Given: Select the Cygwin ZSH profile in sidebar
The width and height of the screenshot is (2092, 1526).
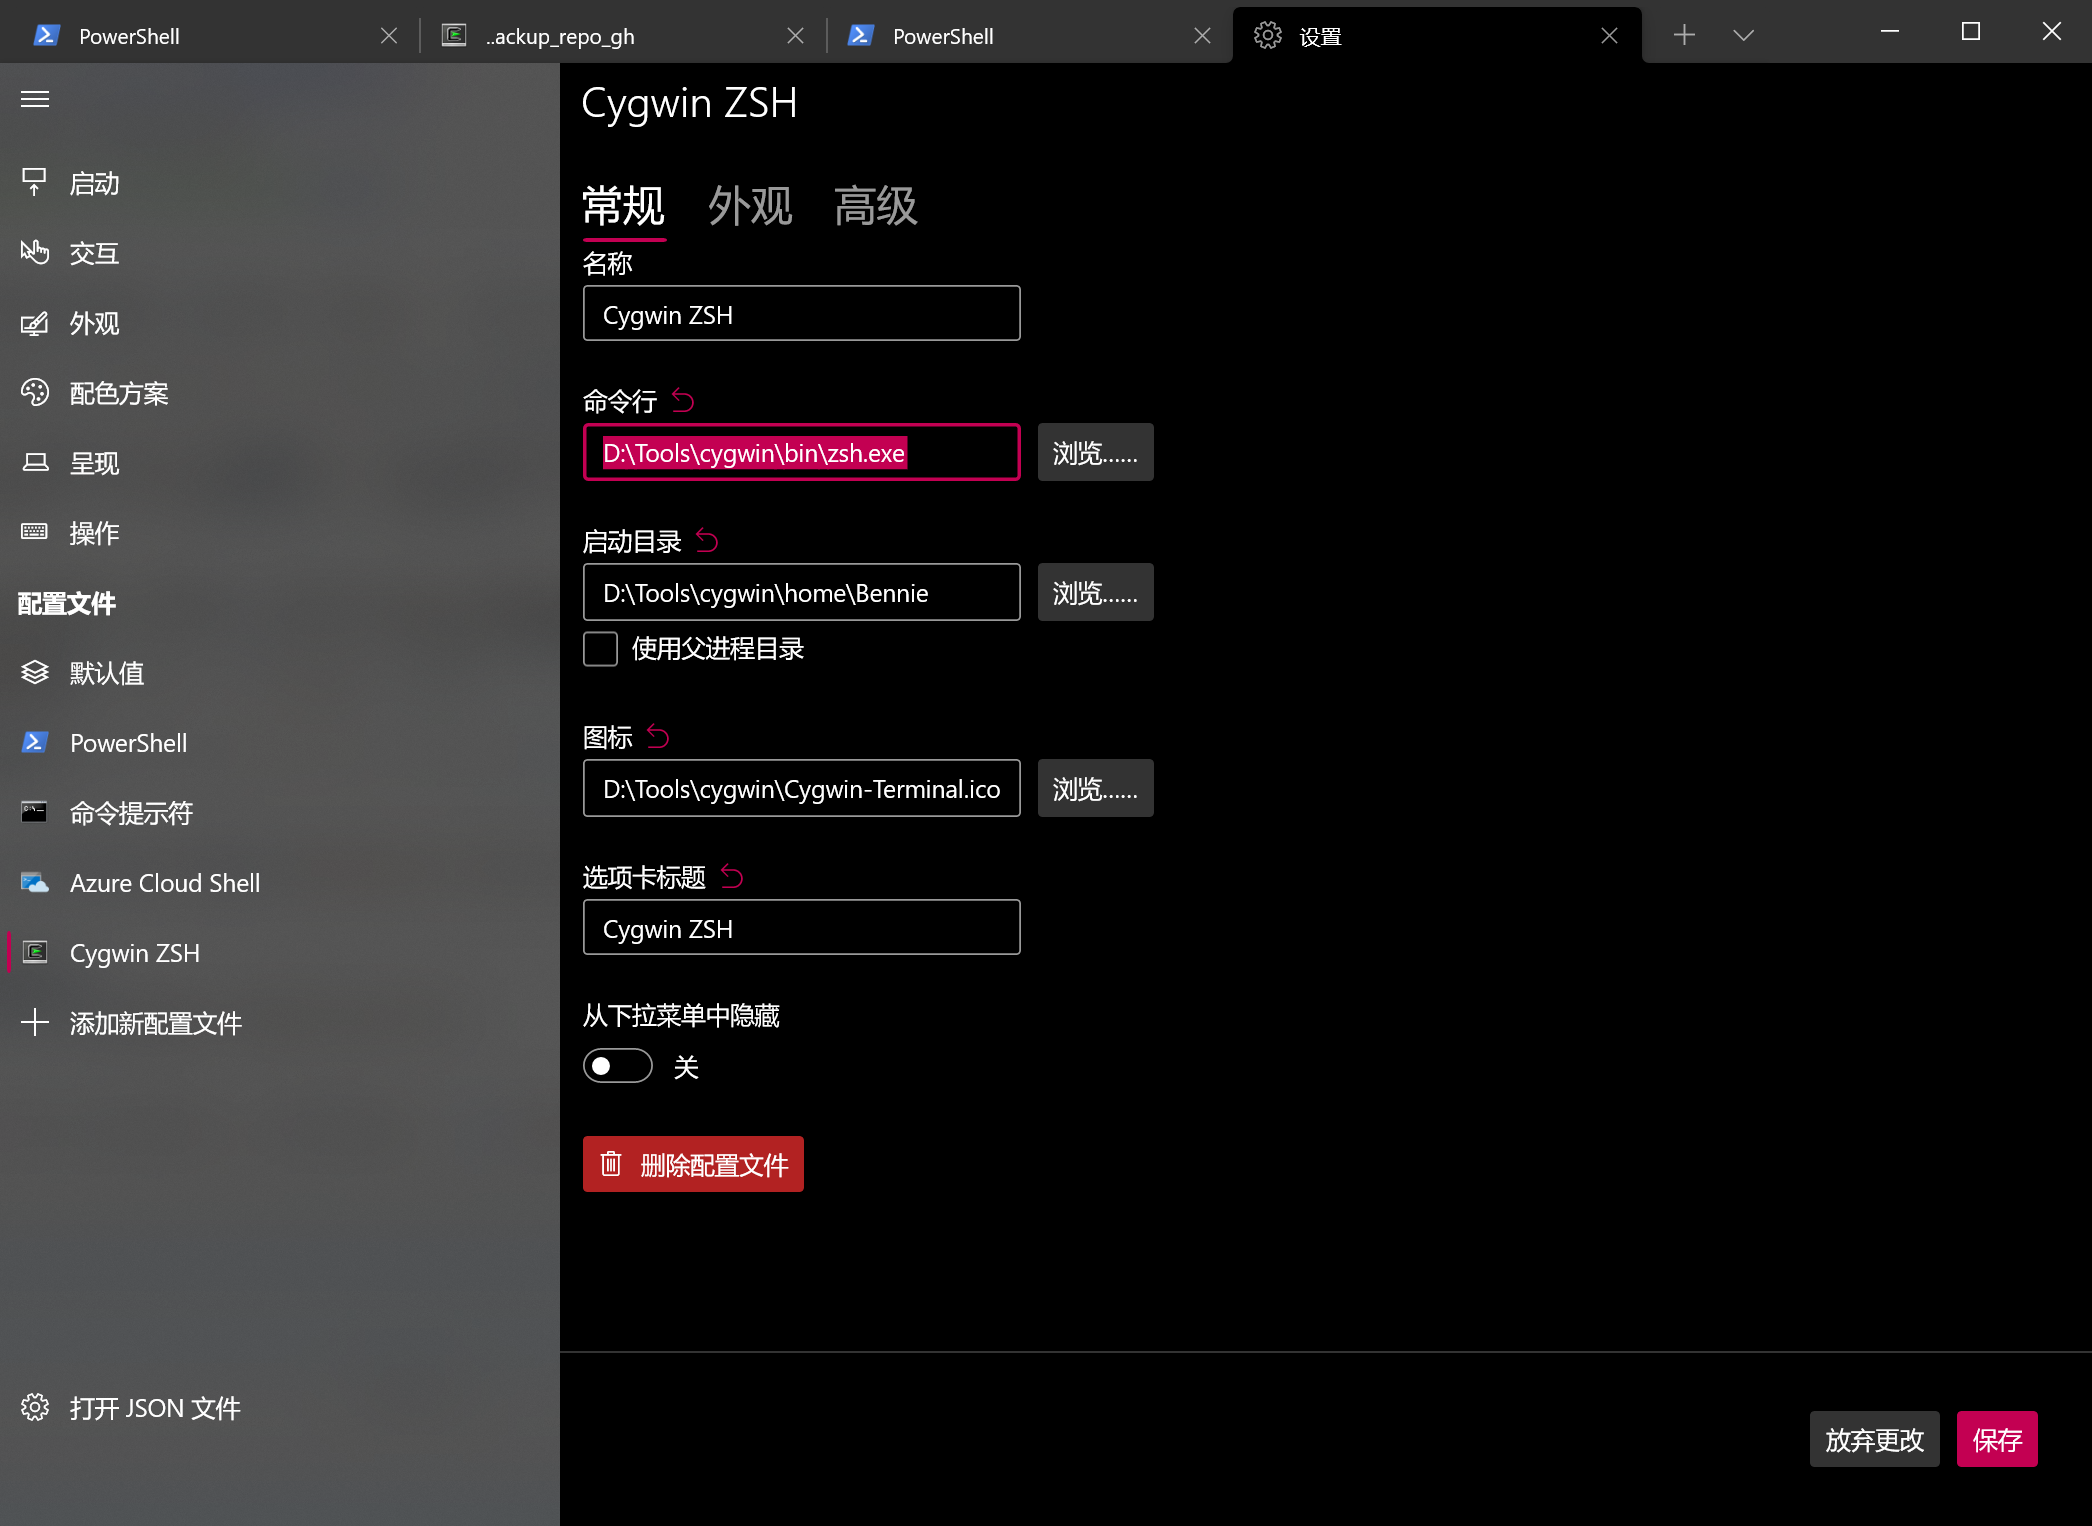Looking at the screenshot, I should [280, 953].
